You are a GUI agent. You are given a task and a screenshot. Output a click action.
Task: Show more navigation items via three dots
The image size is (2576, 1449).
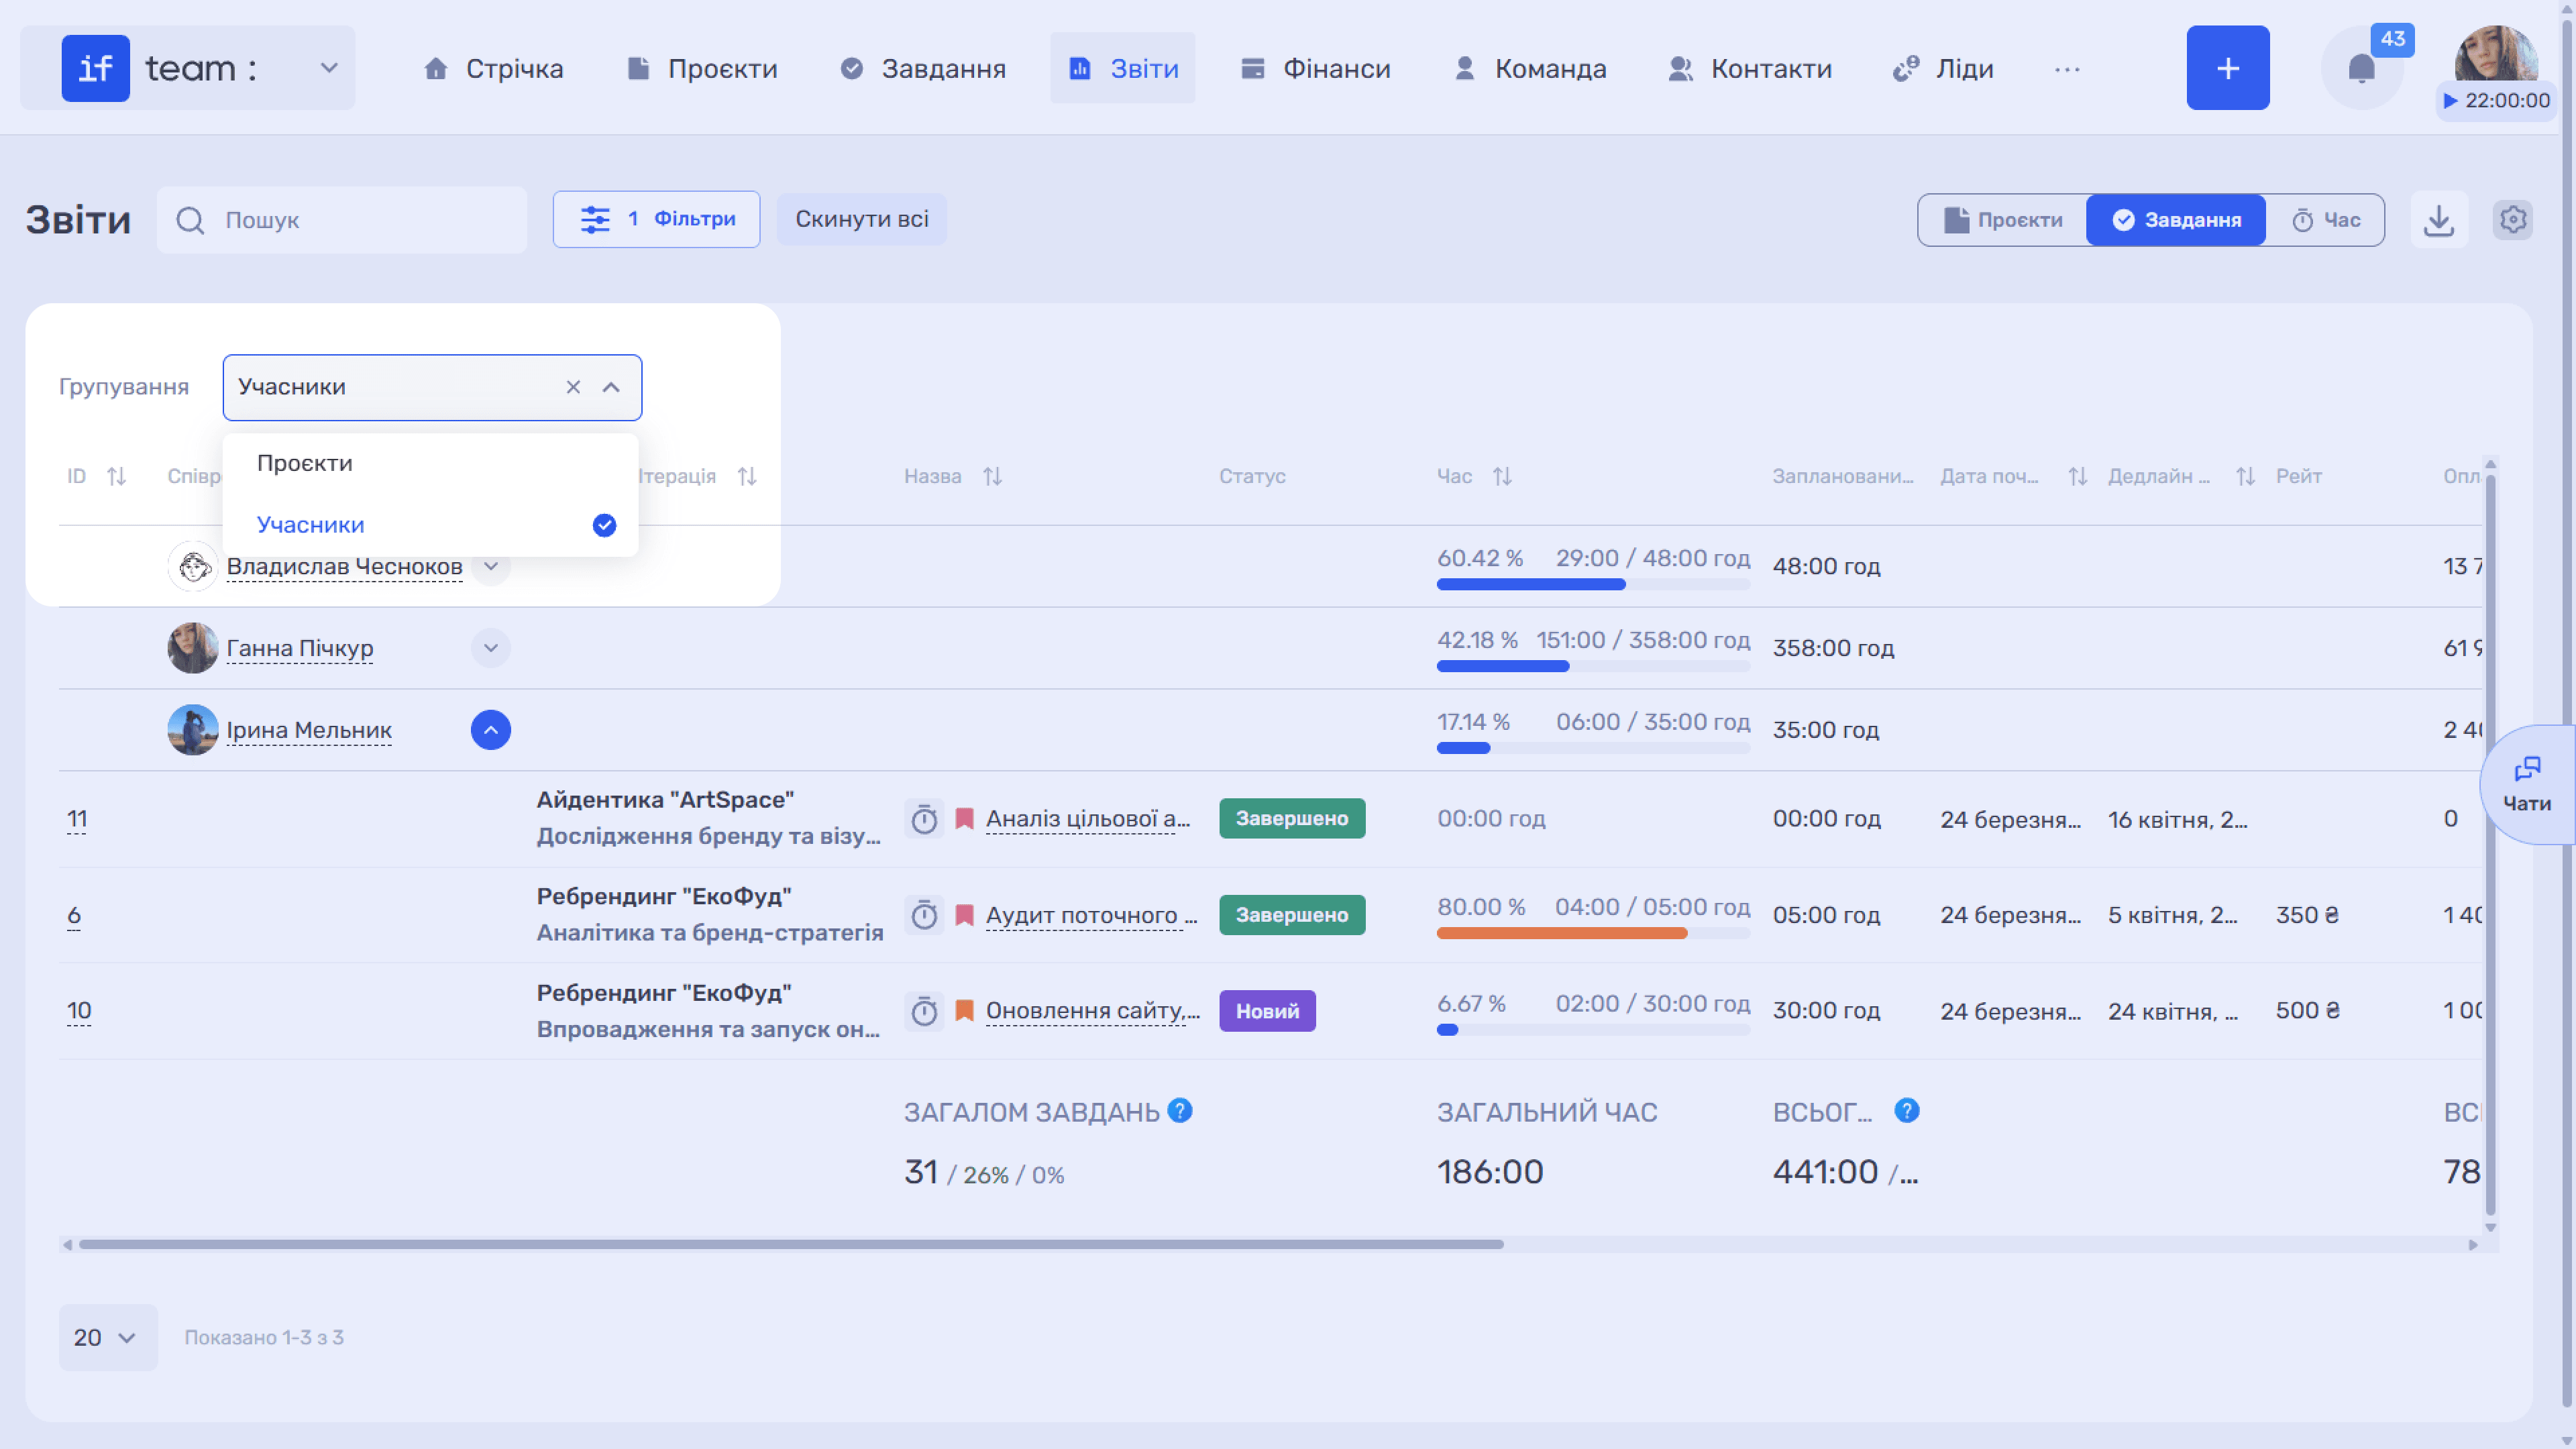coord(2067,69)
